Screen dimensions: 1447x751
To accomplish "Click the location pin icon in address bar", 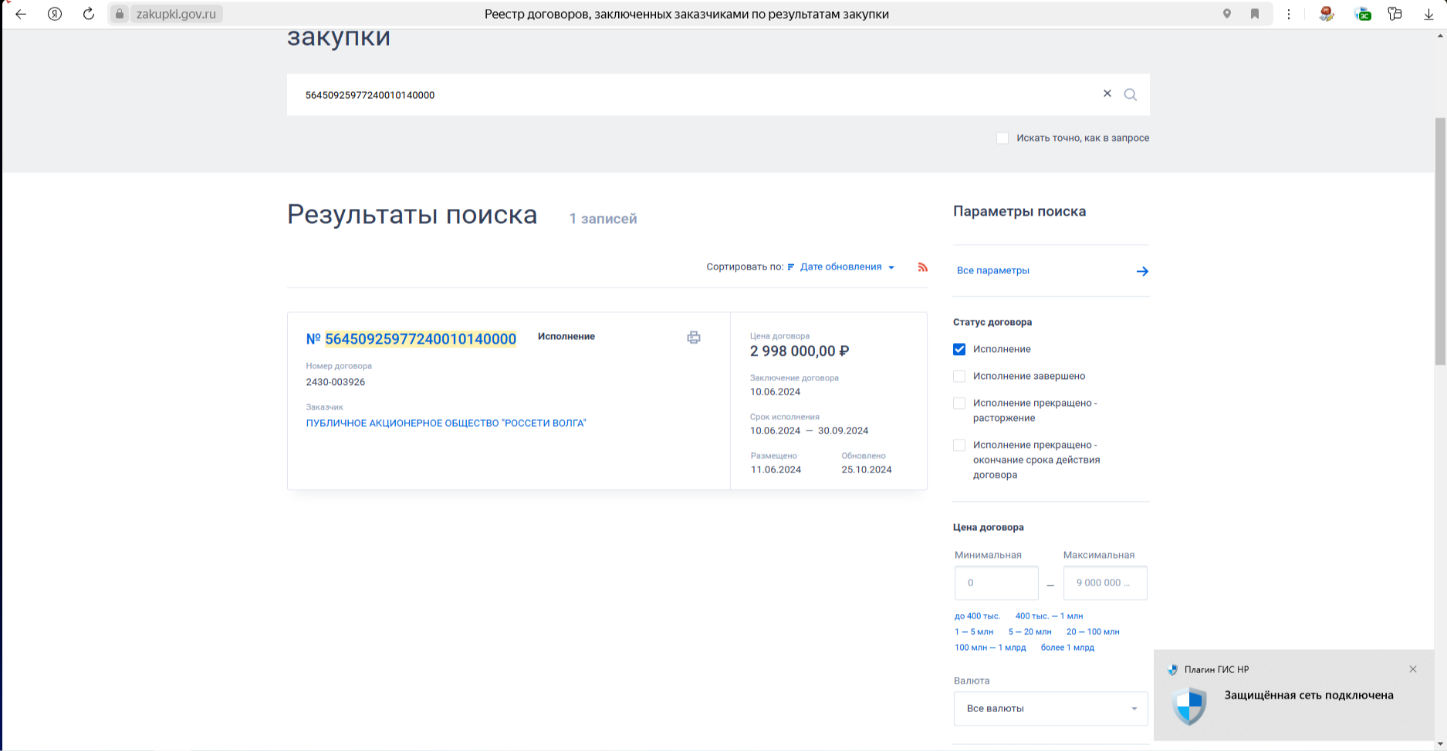I will point(1227,14).
